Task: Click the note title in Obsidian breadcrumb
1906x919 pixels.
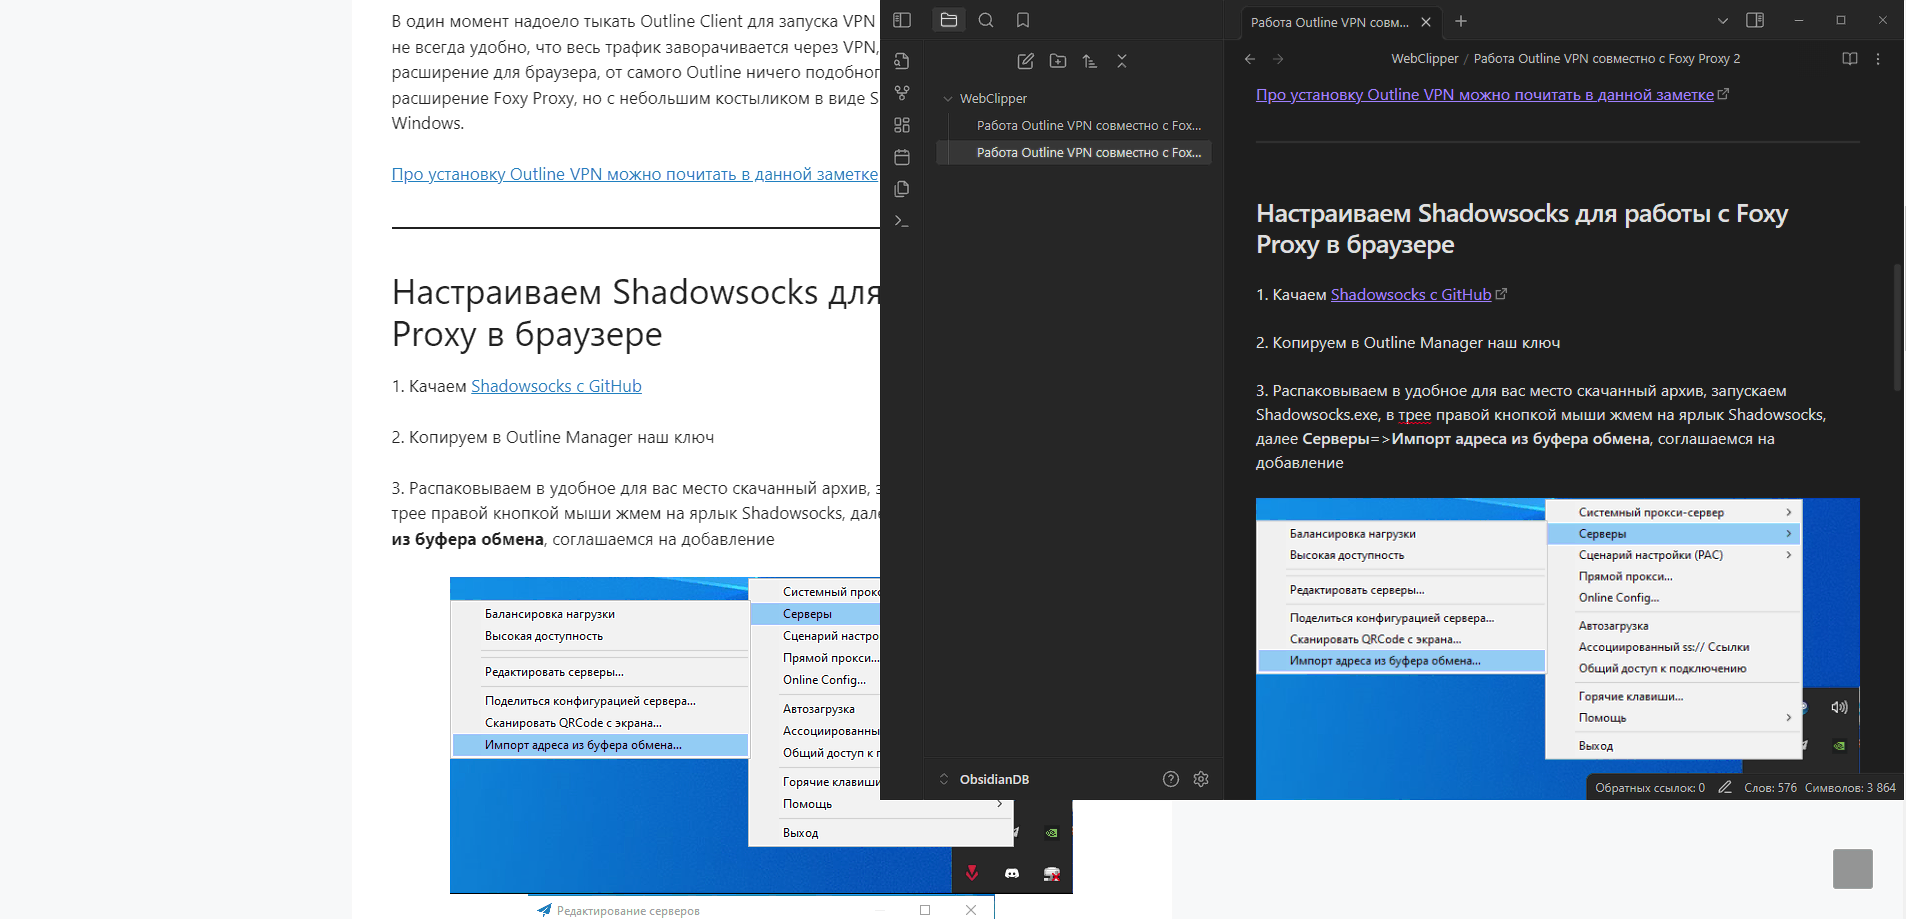Action: [x=1606, y=59]
